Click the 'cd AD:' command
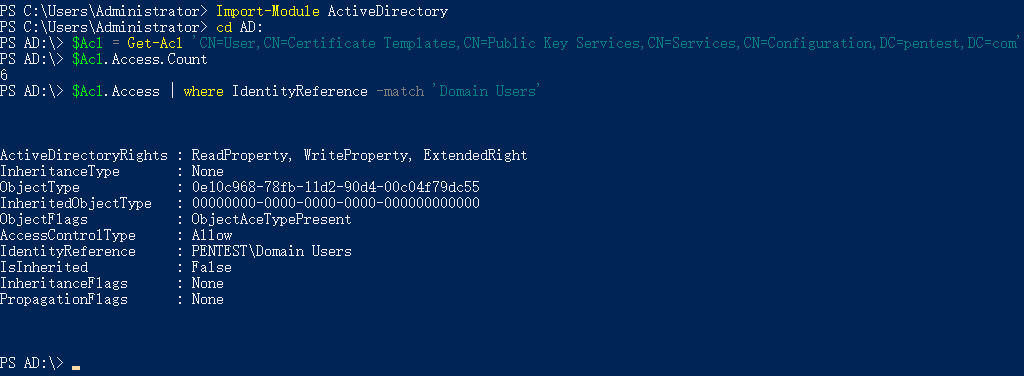 tap(239, 27)
